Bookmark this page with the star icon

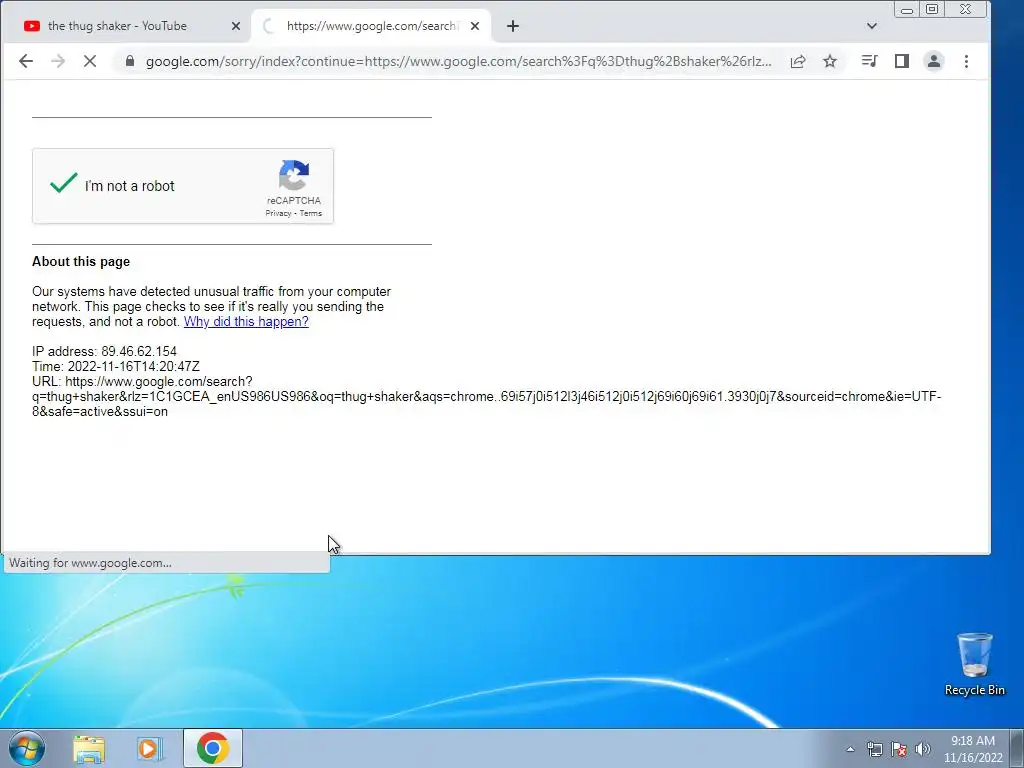pos(829,61)
